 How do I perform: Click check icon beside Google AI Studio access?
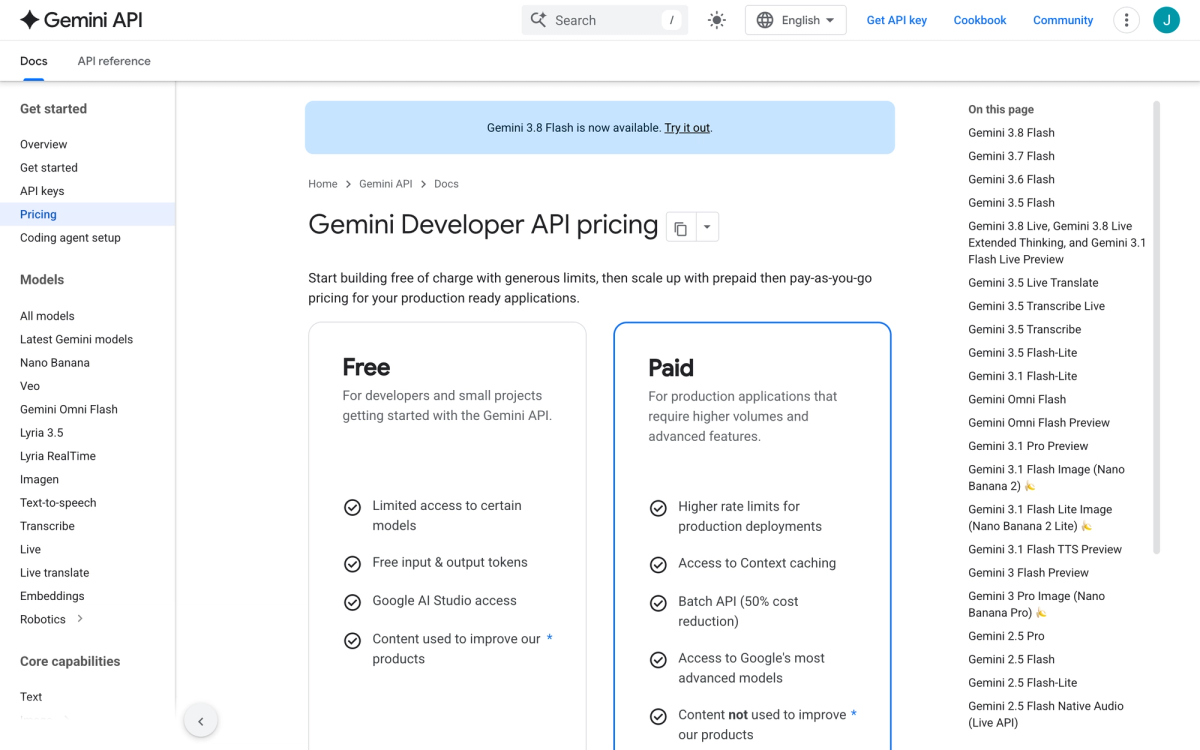pyautogui.click(x=352, y=602)
